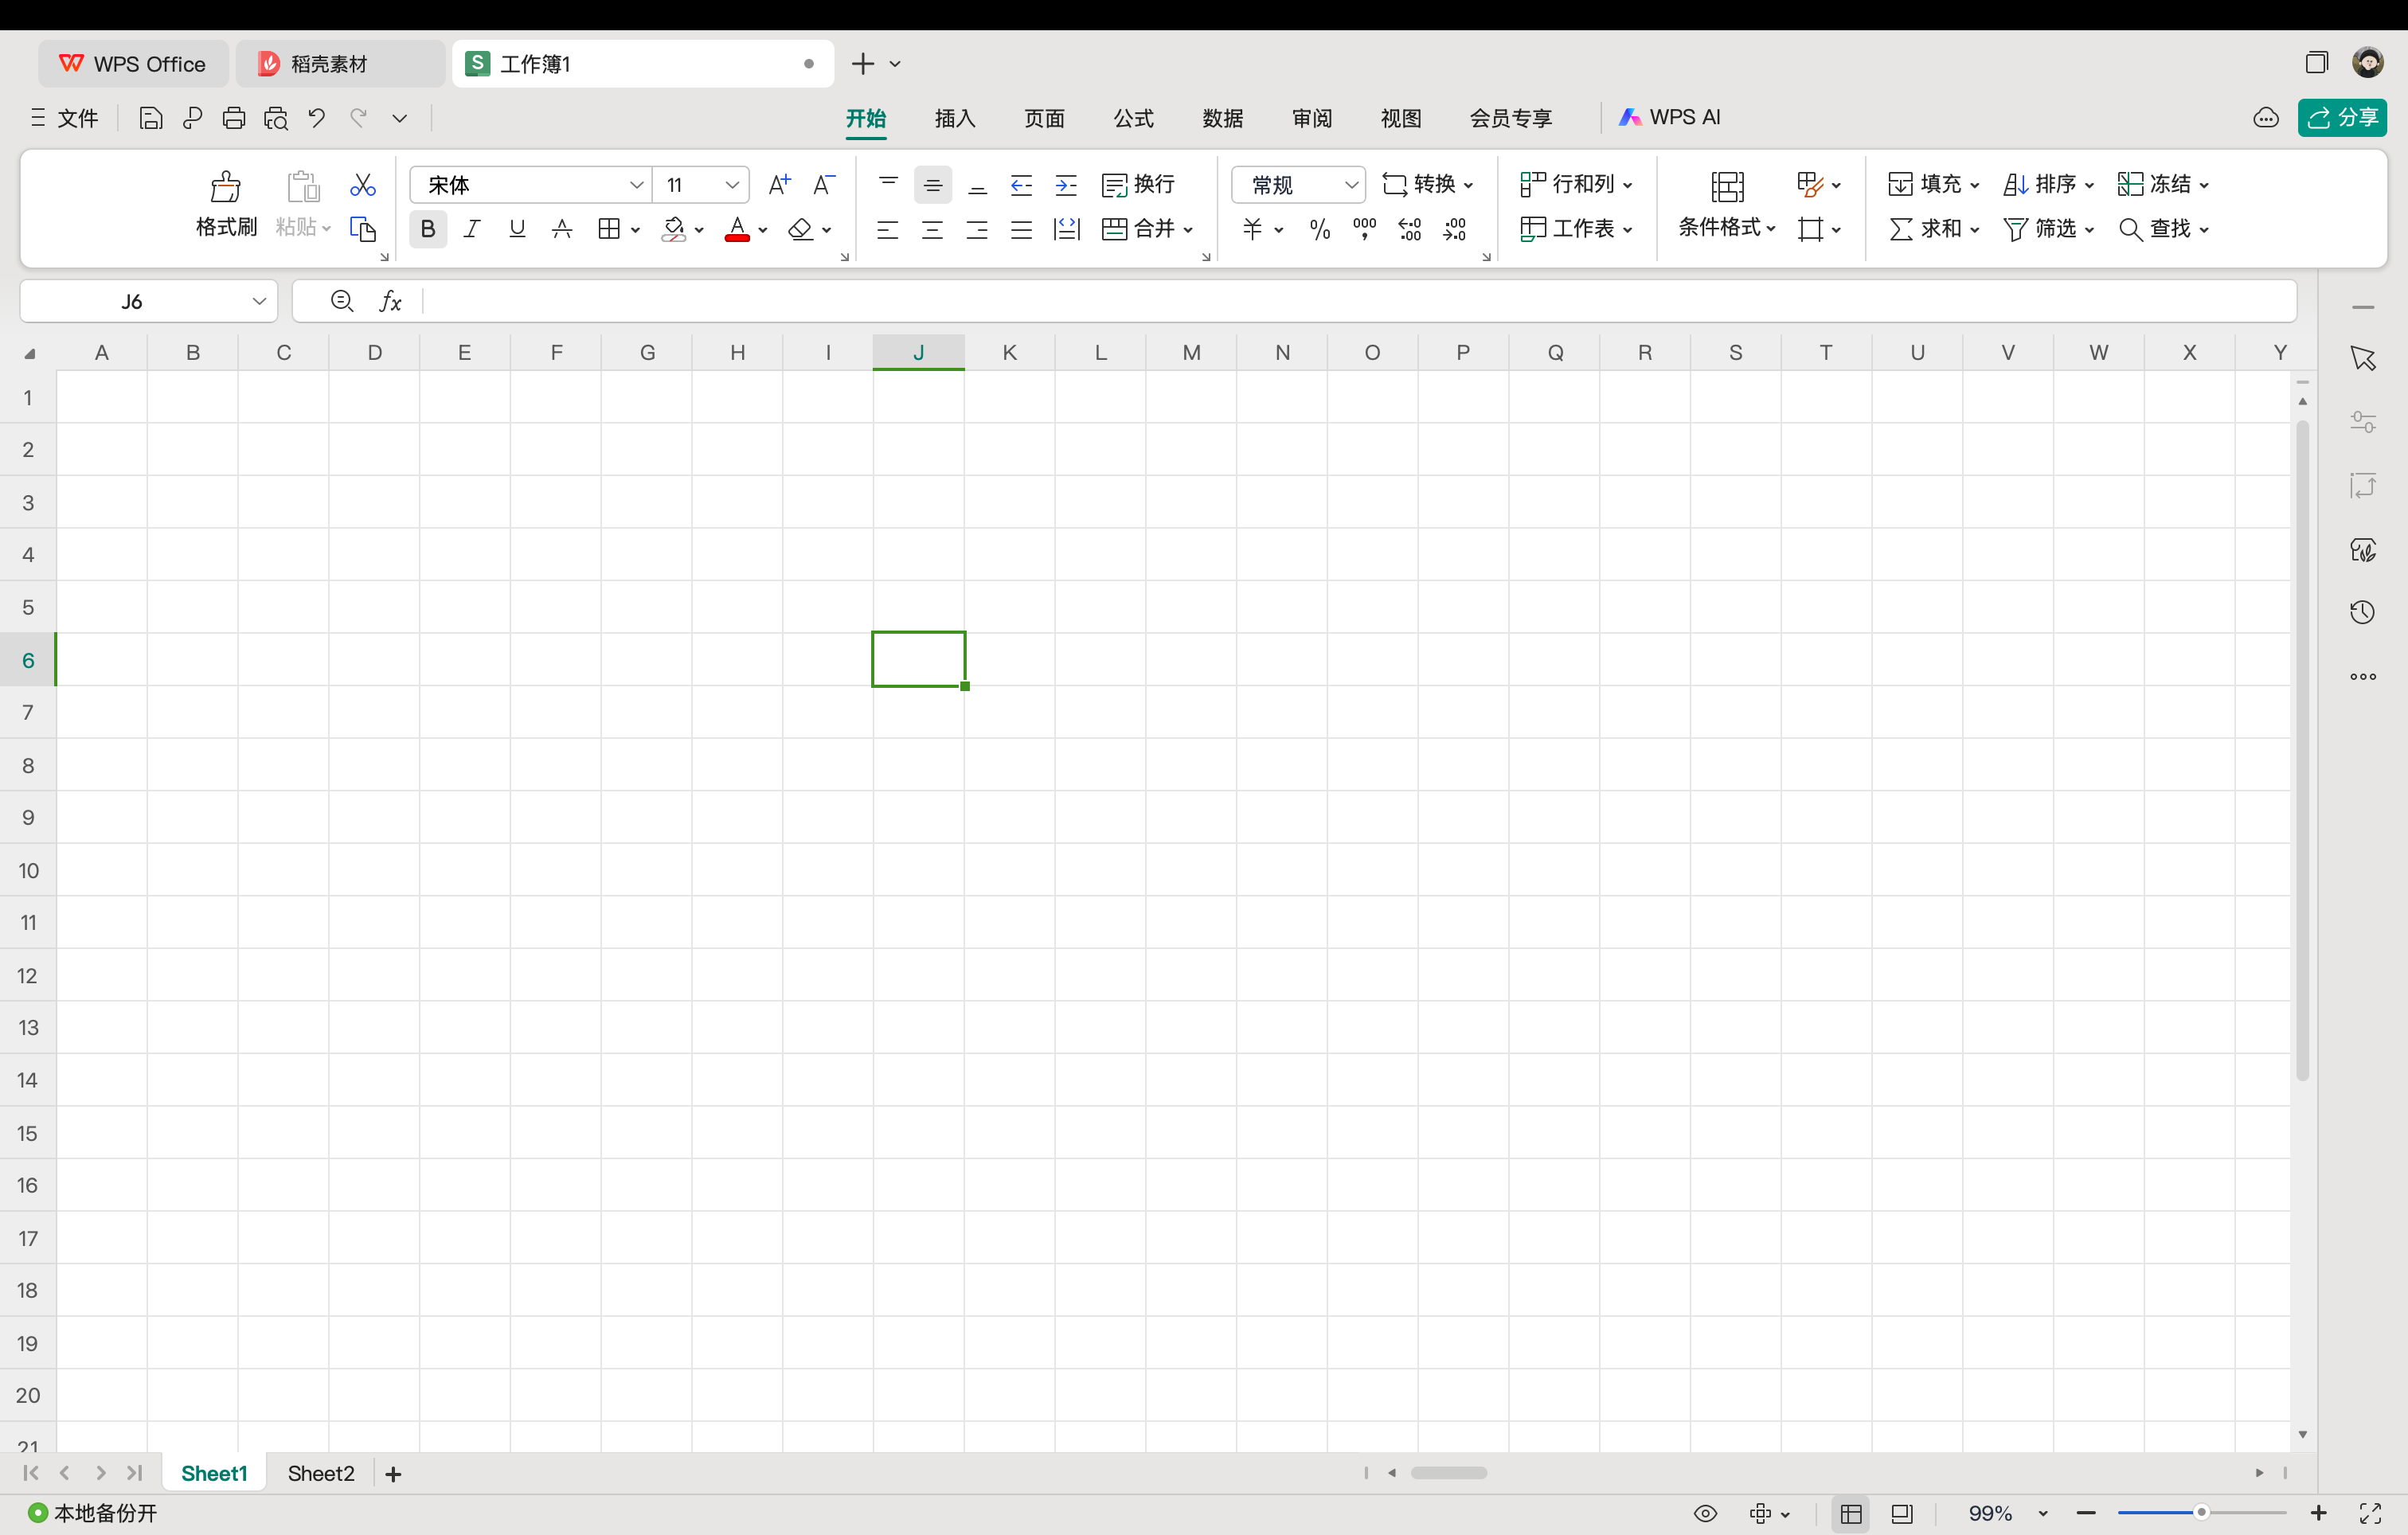
Task: Click the Format Painter (格式刷) icon
Action: [x=225, y=188]
